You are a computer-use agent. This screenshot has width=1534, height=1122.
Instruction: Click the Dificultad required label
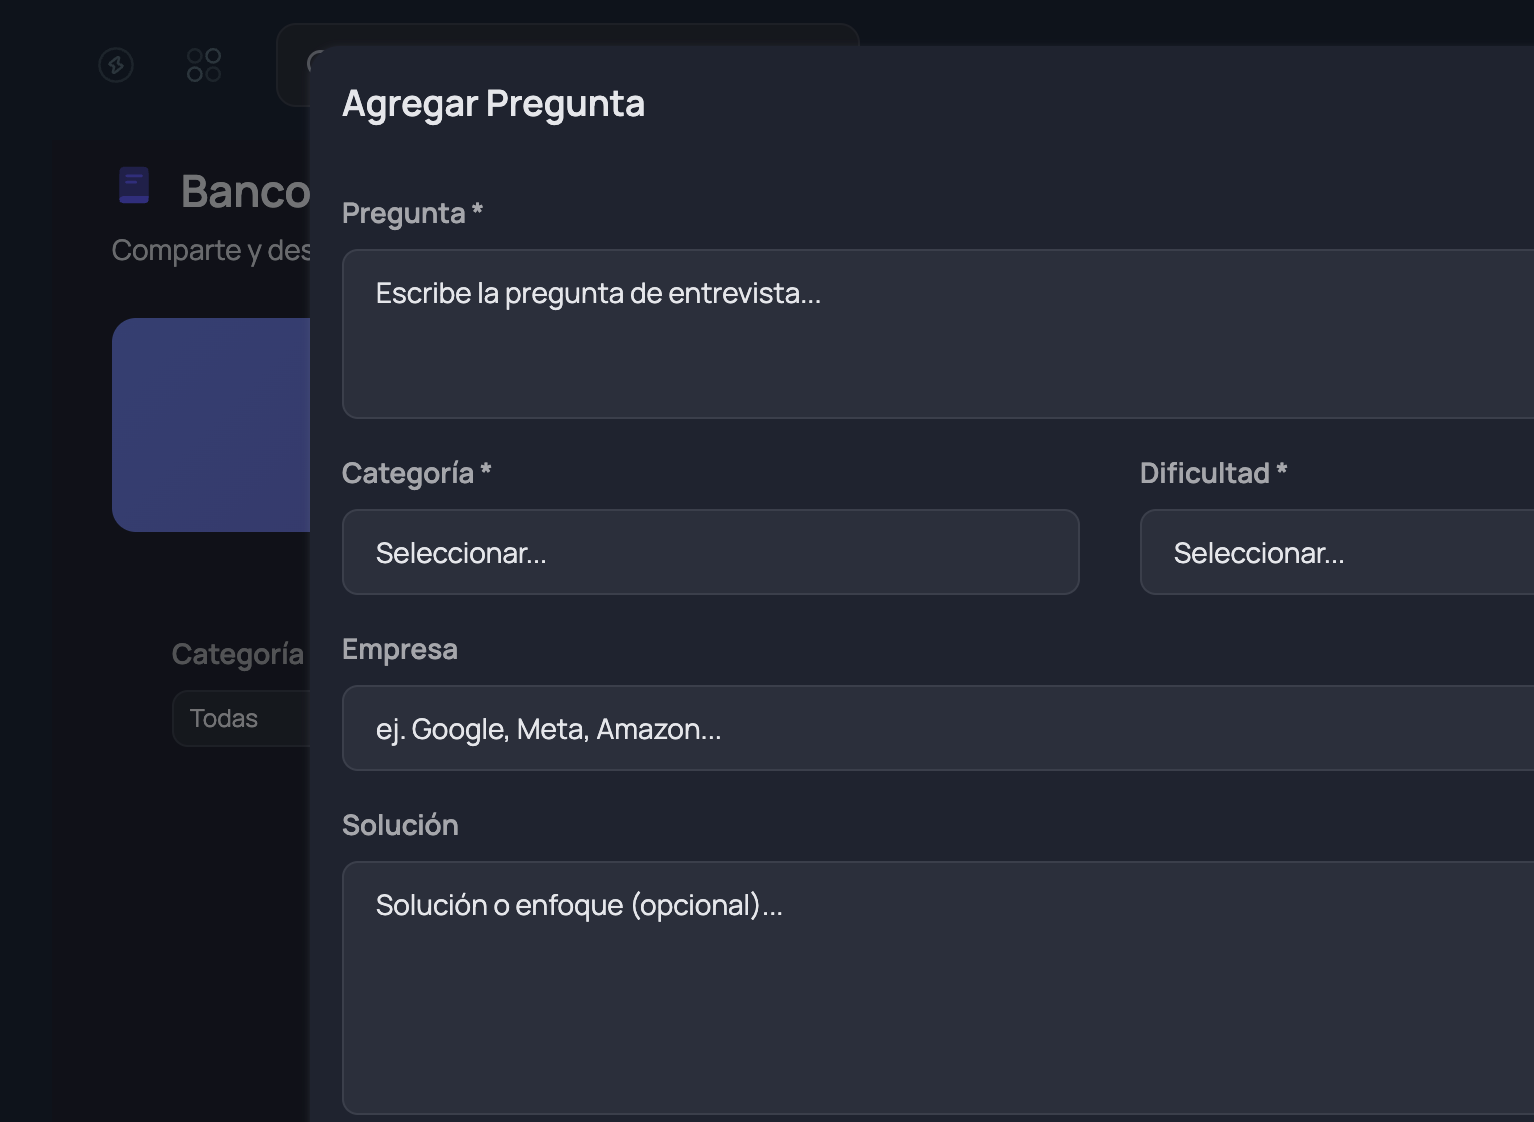pyautogui.click(x=1213, y=472)
